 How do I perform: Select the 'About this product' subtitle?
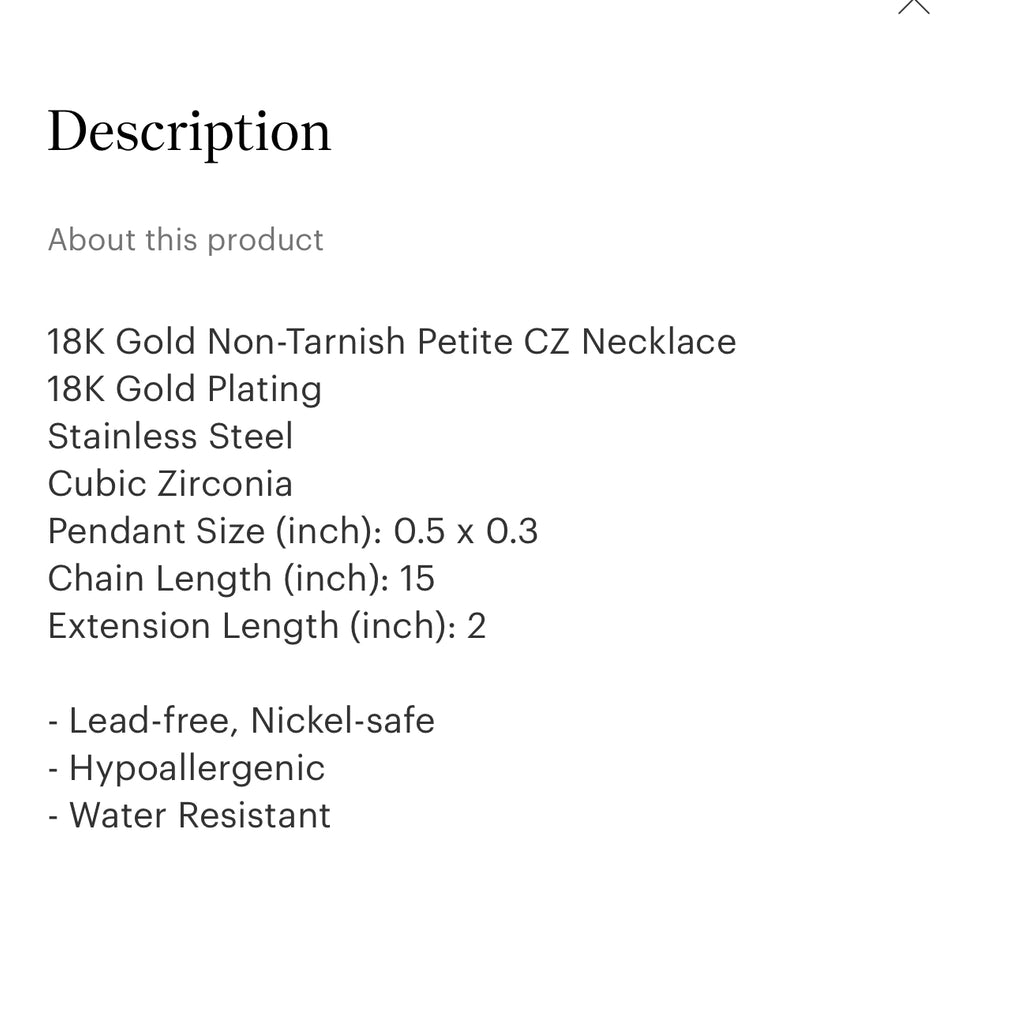coord(186,240)
